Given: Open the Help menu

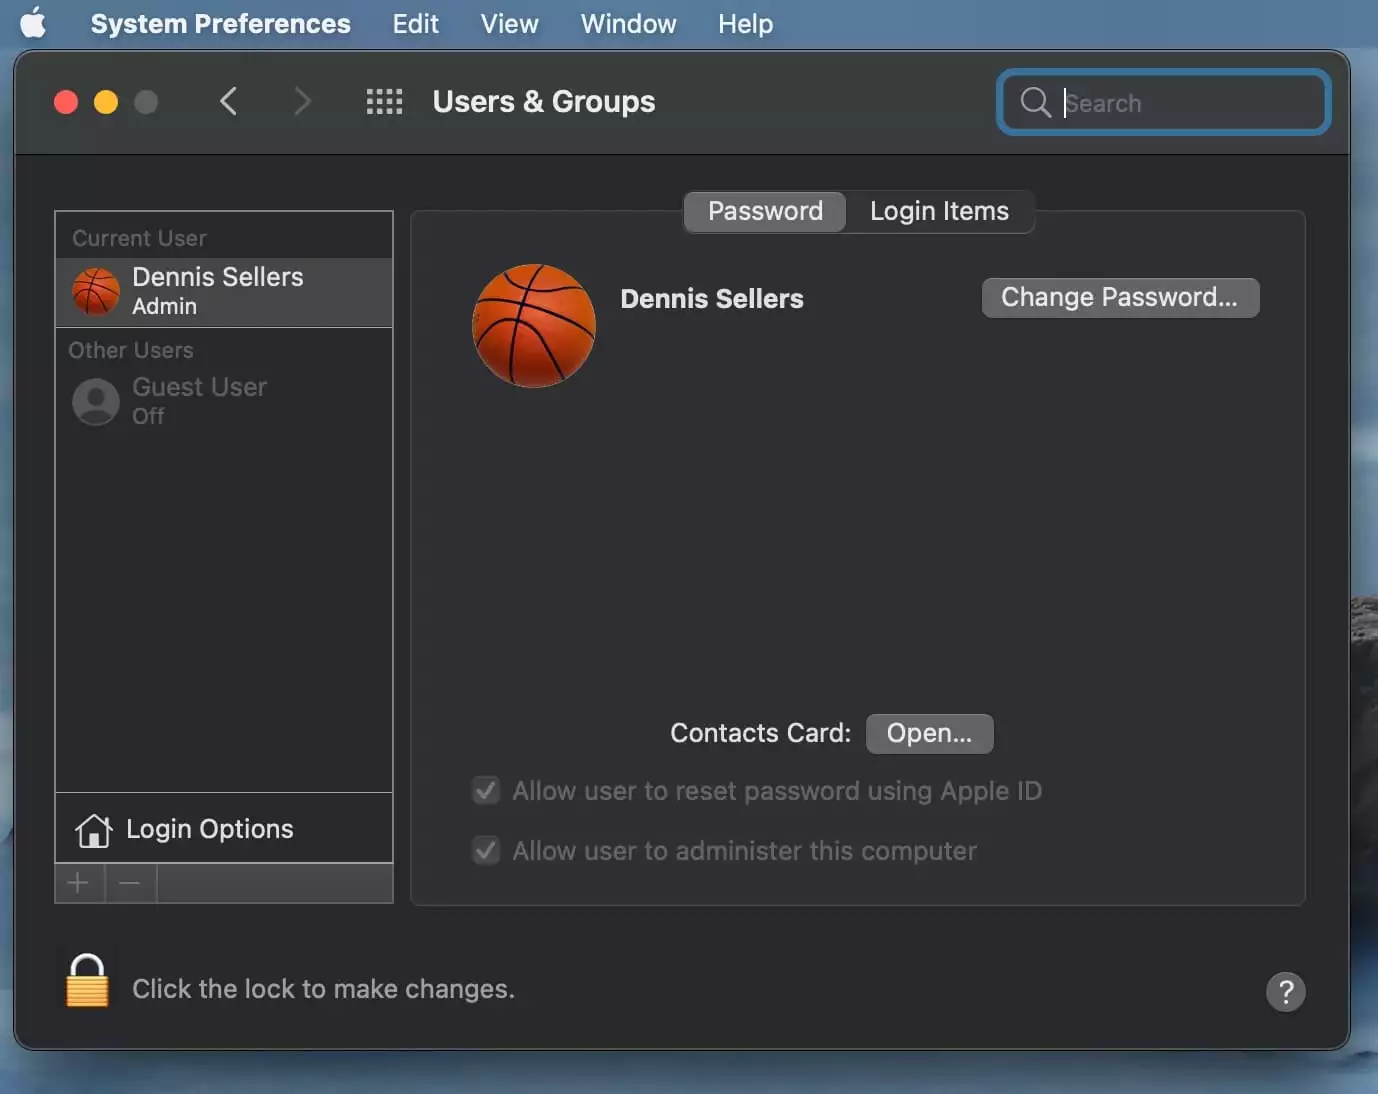Looking at the screenshot, I should (x=745, y=23).
